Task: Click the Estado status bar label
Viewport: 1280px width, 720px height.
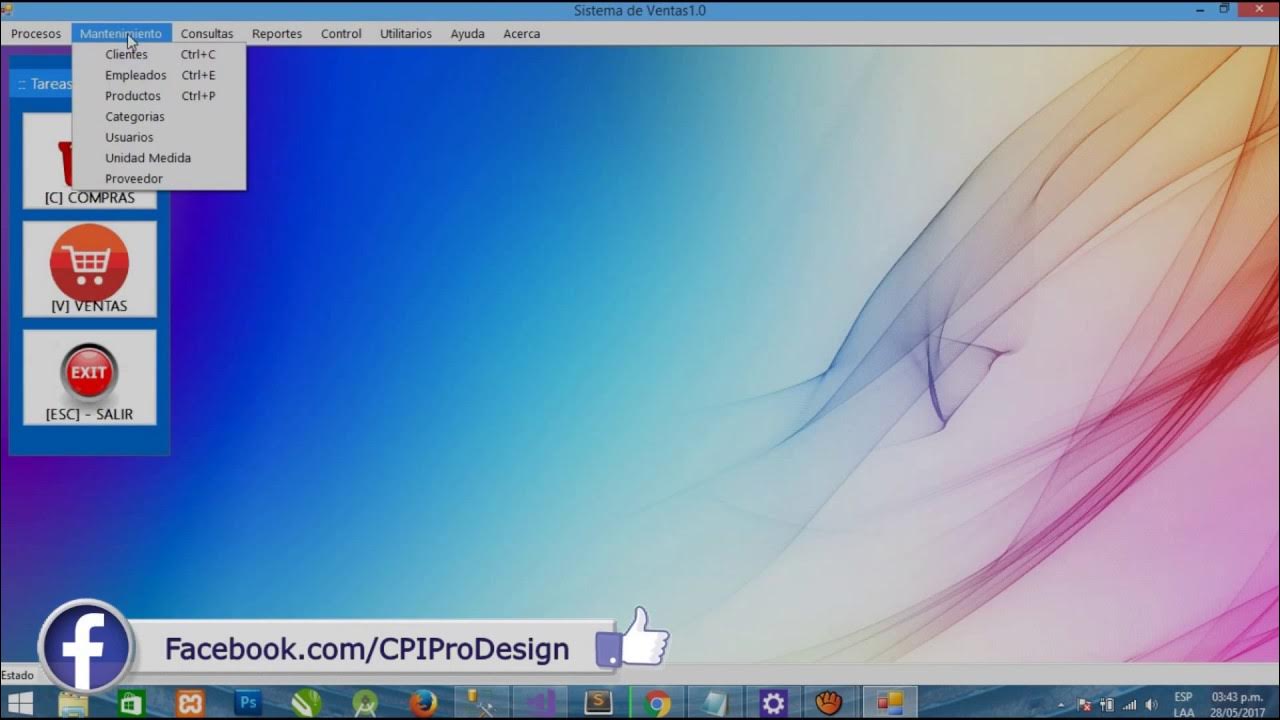Action: pos(17,675)
